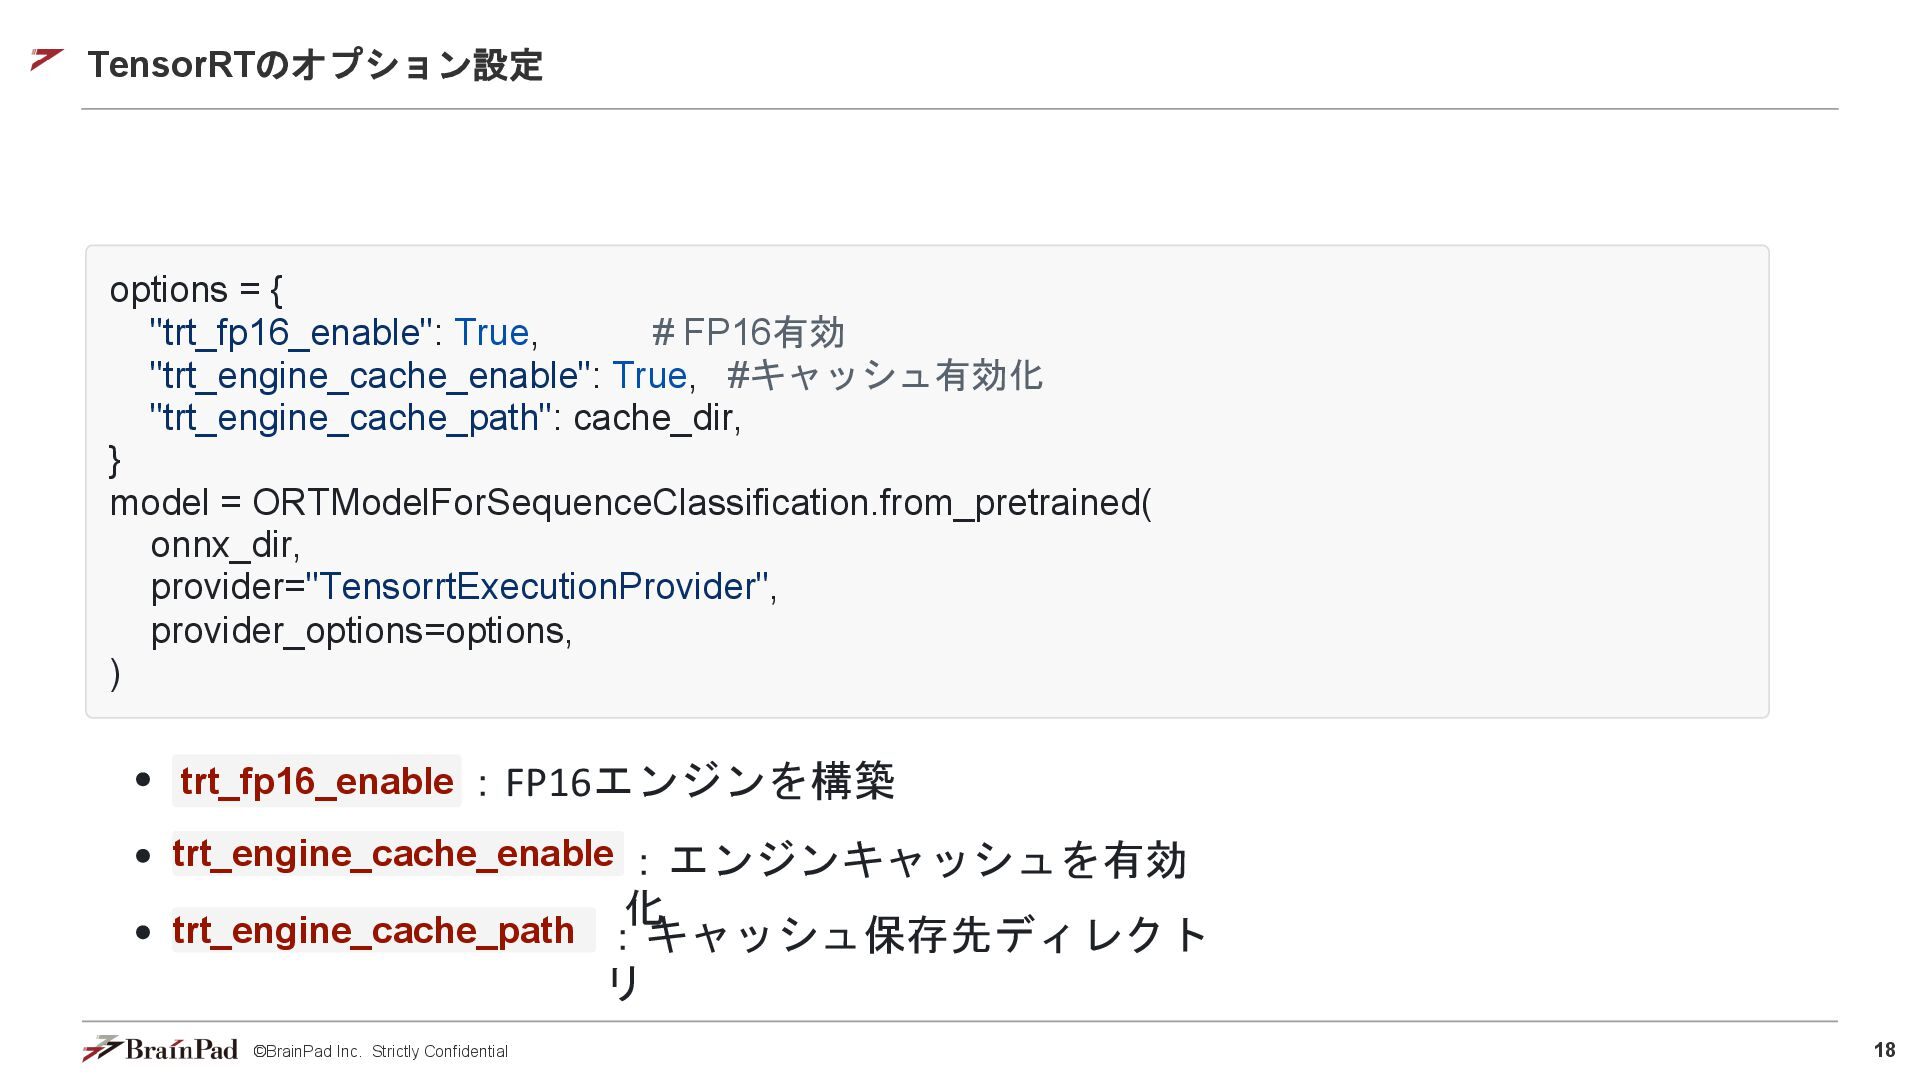
Task: Click the "options = {" code line
Action: [x=196, y=290]
